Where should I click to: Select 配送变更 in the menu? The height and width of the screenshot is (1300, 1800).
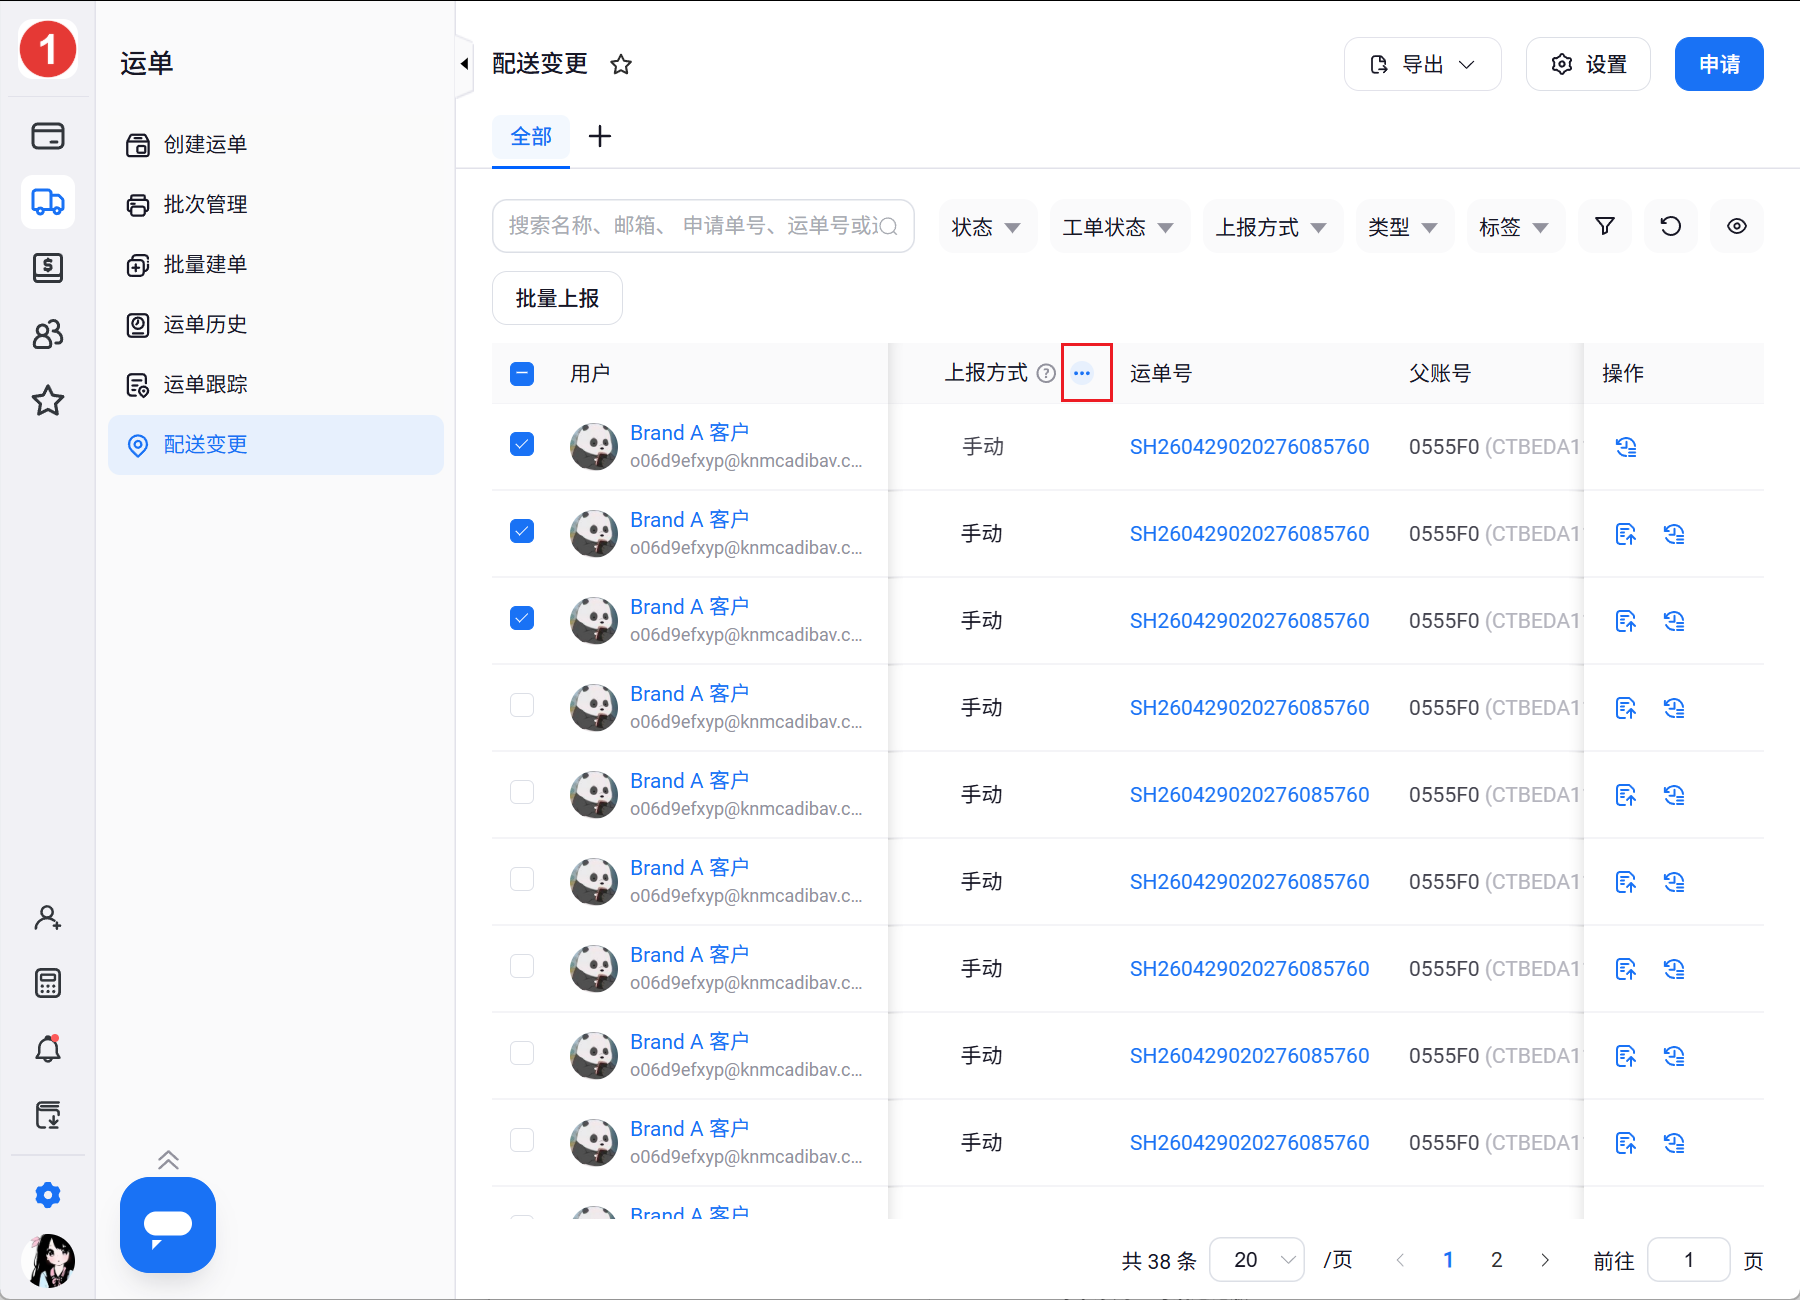275,445
